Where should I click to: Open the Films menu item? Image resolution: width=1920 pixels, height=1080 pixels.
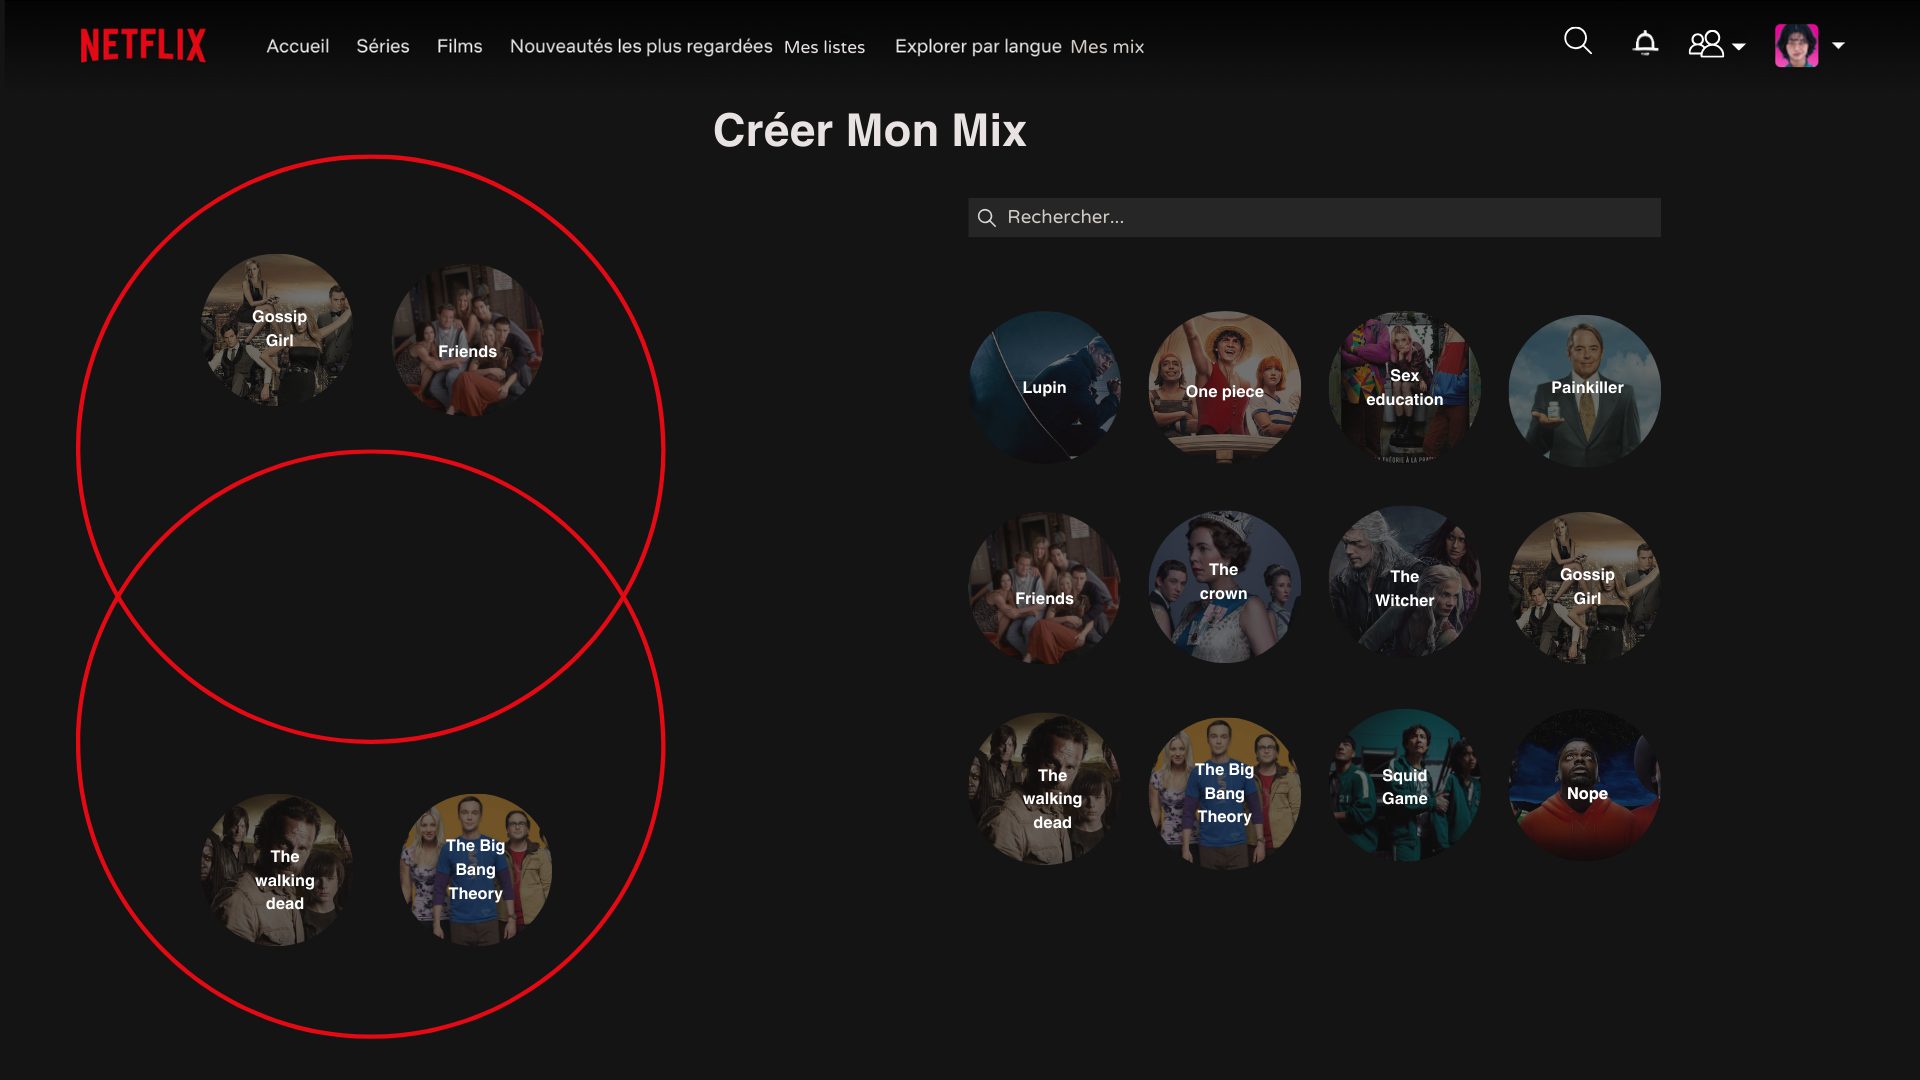459,46
